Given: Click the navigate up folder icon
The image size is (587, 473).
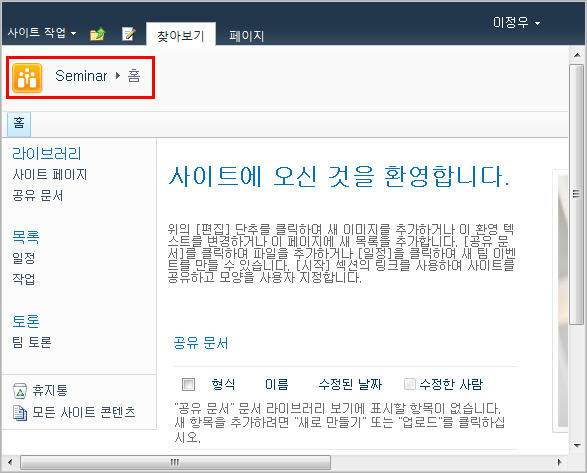Looking at the screenshot, I should coord(98,34).
